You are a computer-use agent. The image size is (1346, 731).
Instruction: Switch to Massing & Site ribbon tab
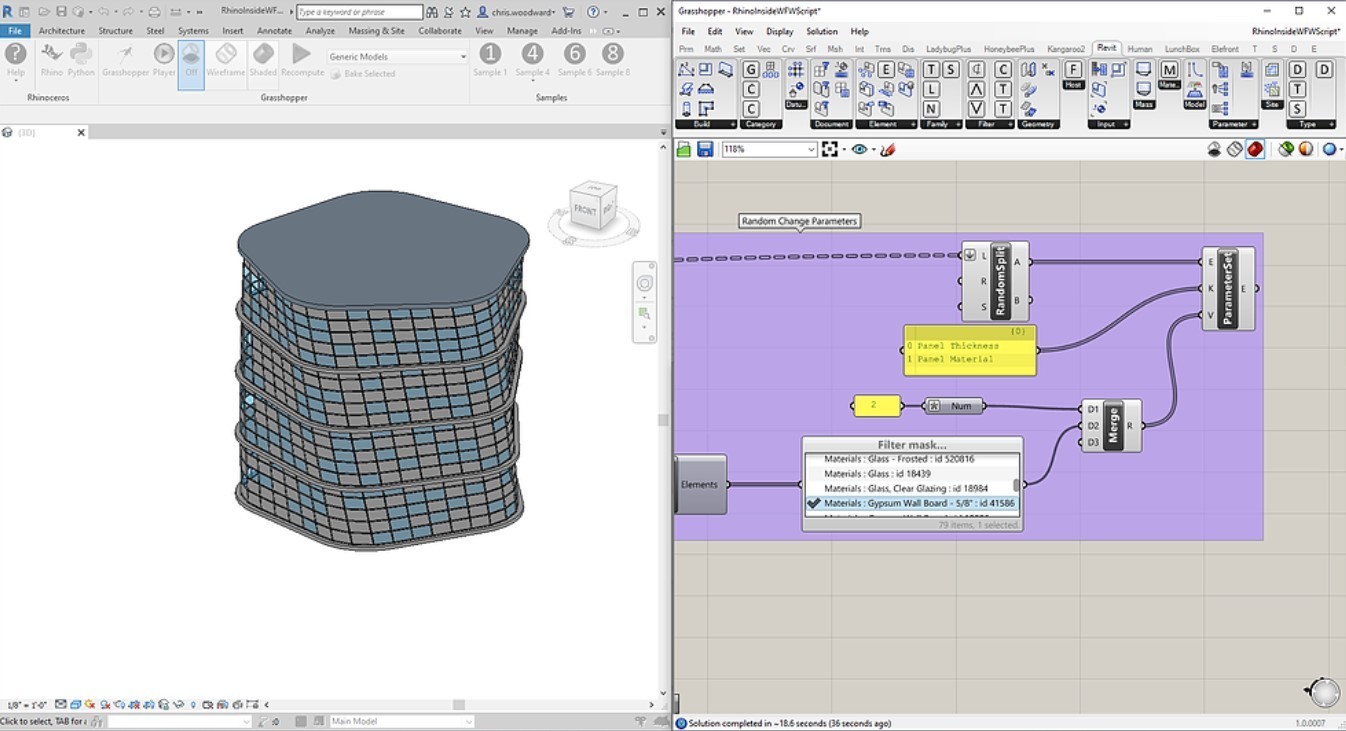pyautogui.click(x=376, y=31)
